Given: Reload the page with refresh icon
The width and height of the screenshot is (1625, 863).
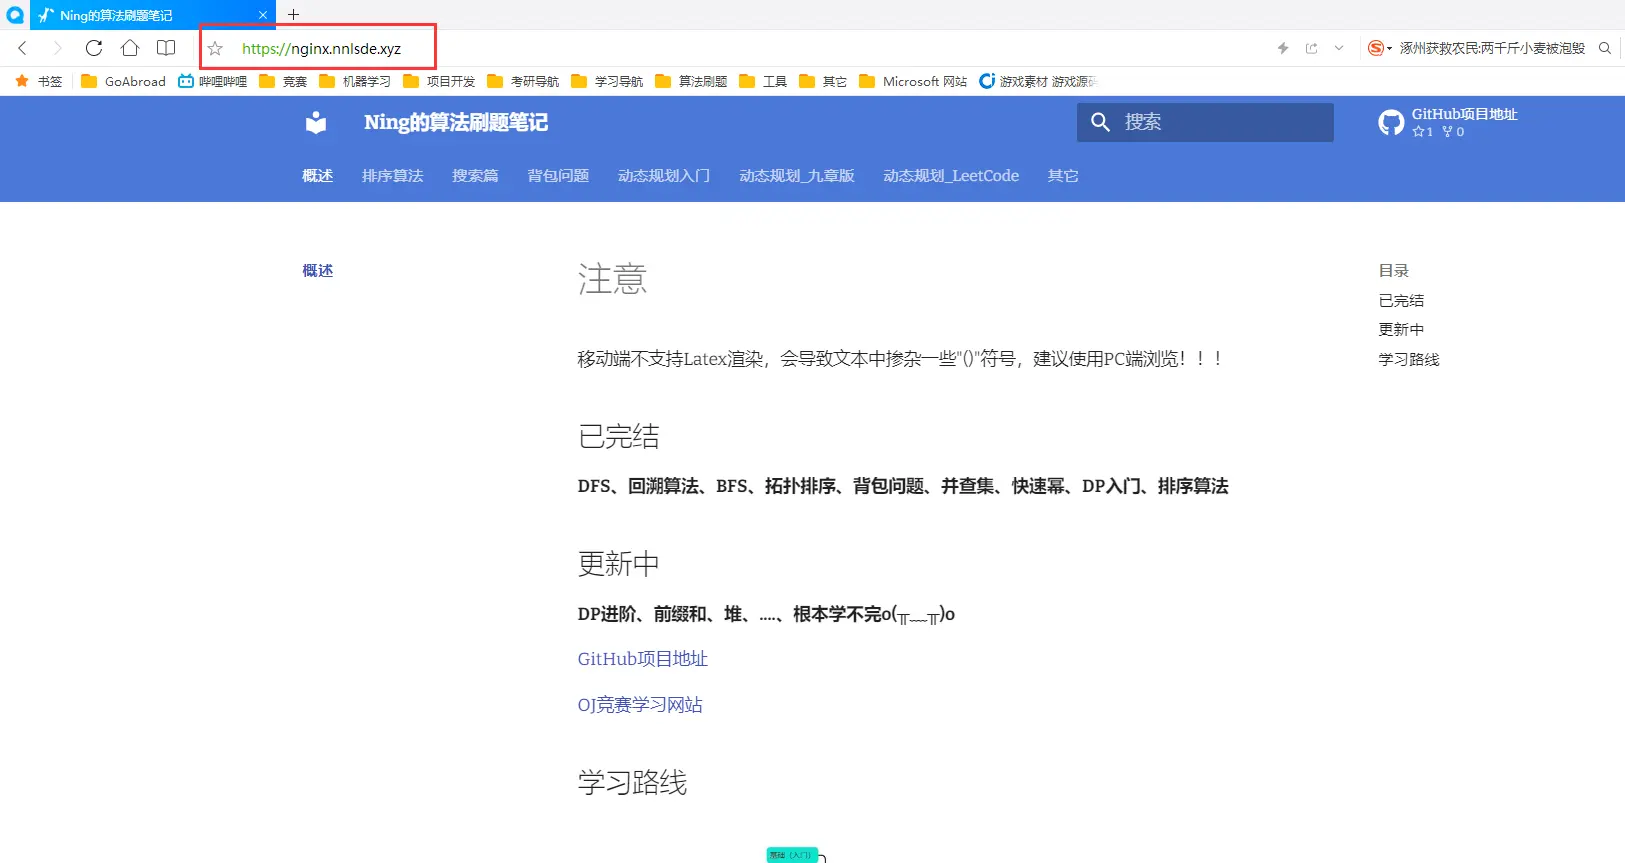Looking at the screenshot, I should point(94,48).
